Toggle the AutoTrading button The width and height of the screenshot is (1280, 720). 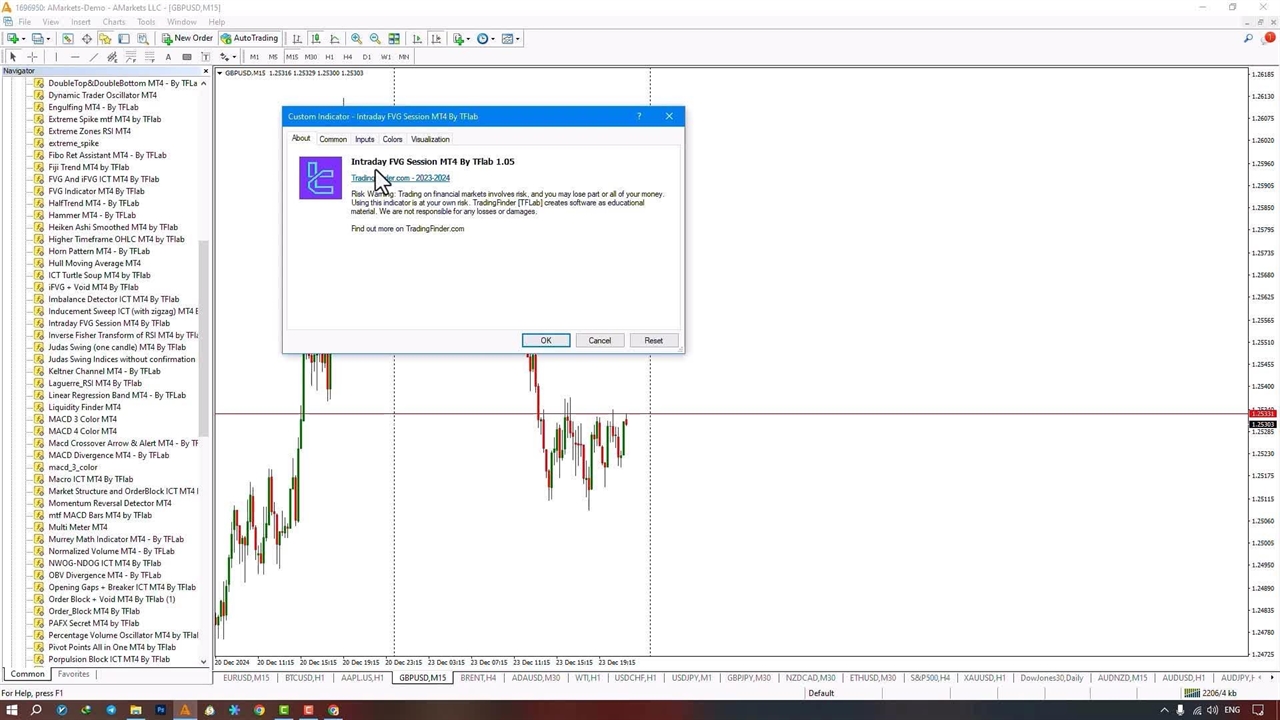(249, 39)
